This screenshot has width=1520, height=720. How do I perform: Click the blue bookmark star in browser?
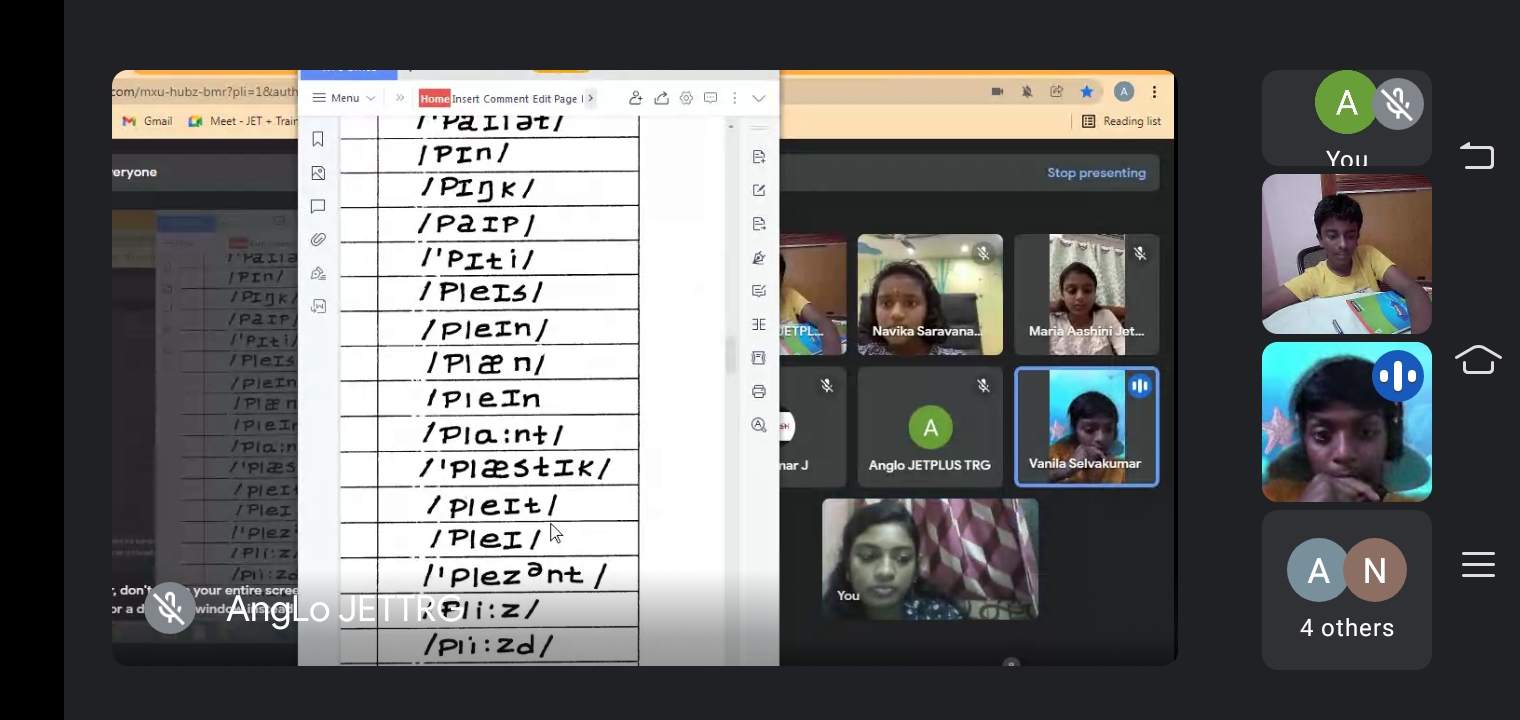click(x=1086, y=92)
